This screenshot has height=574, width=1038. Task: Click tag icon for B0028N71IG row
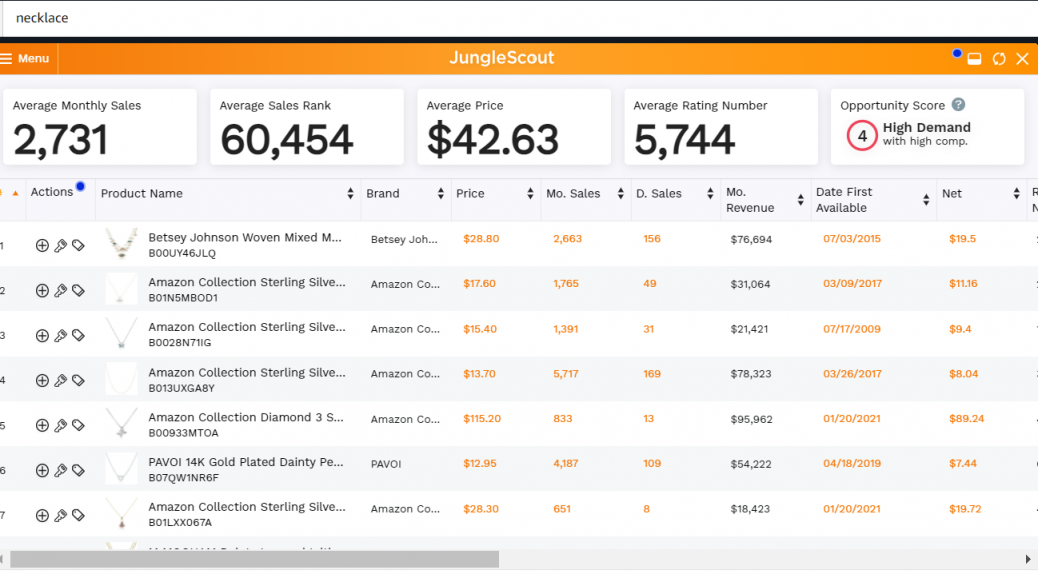pos(78,336)
